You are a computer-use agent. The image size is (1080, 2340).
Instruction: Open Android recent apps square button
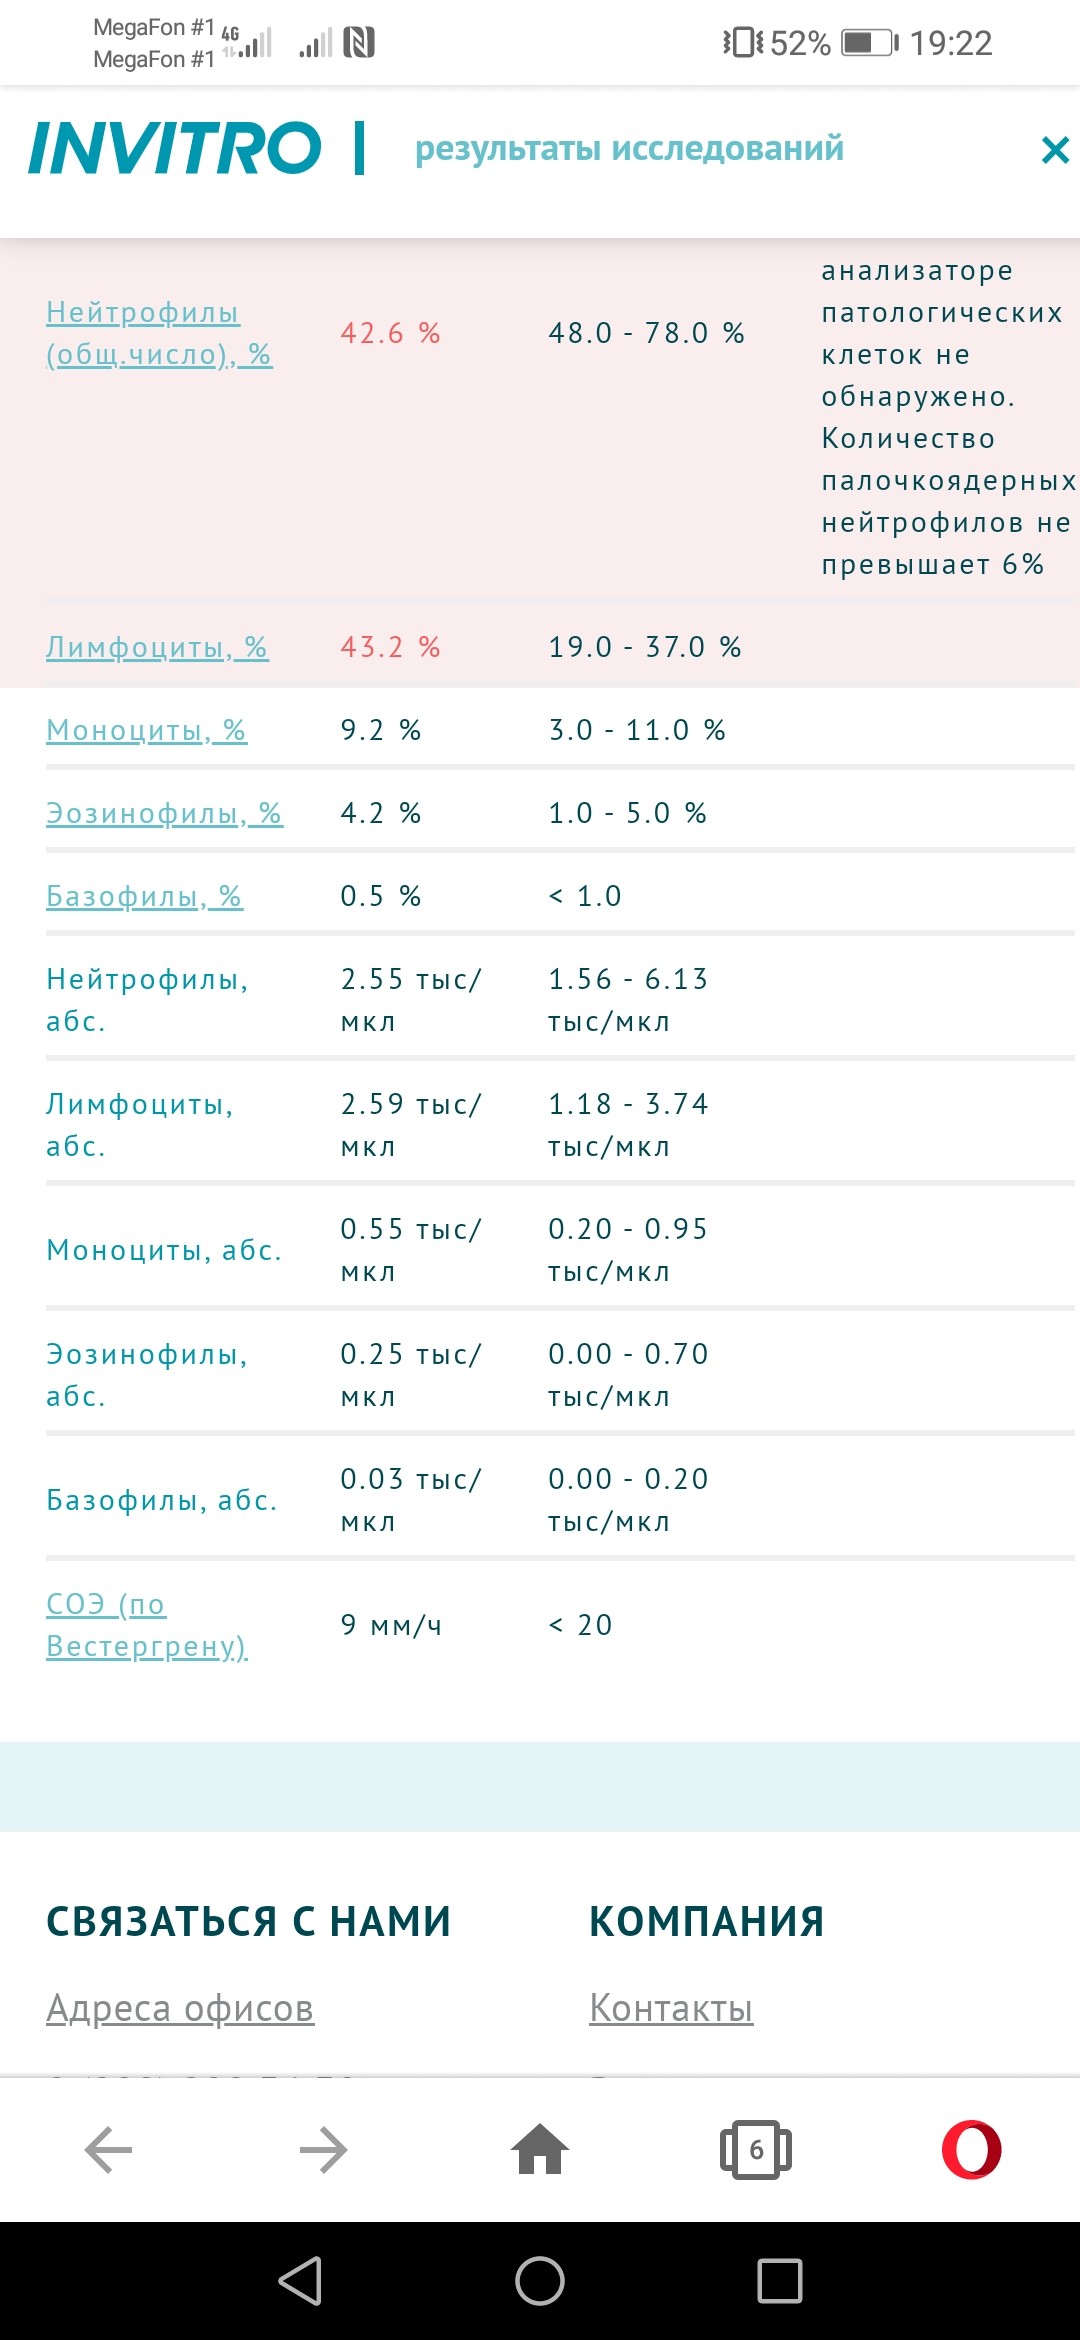click(x=780, y=2281)
